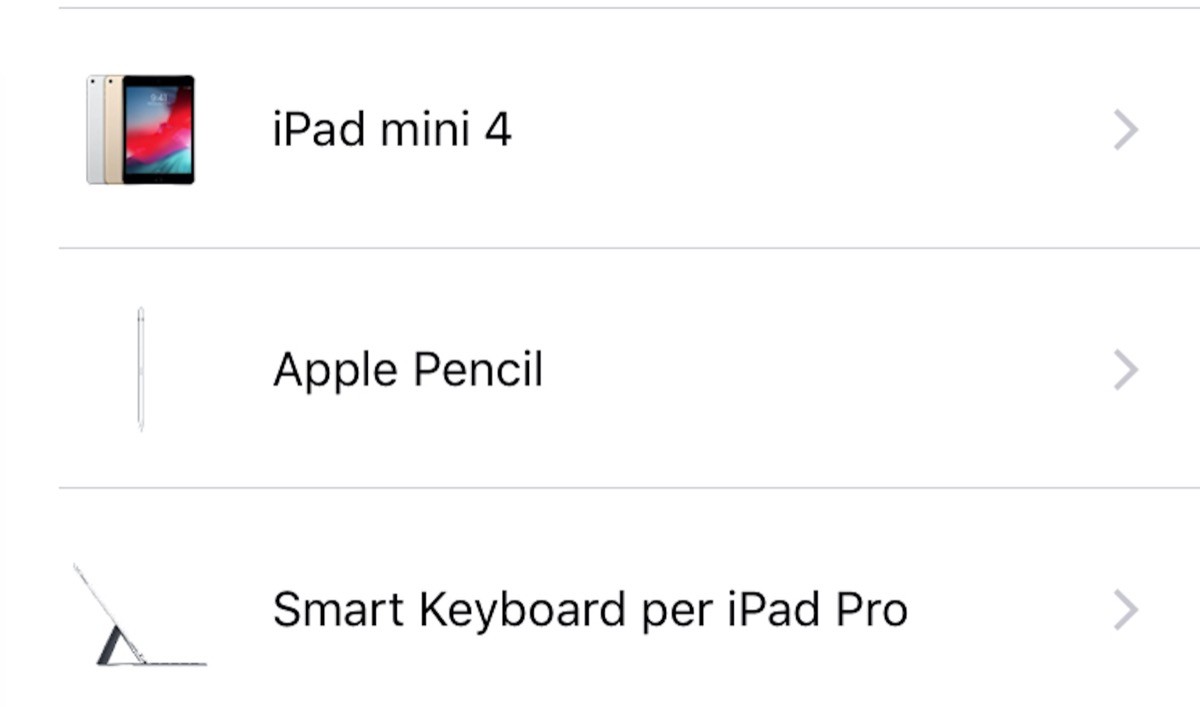Expand the iPad mini 4 chevron

(x=1126, y=130)
